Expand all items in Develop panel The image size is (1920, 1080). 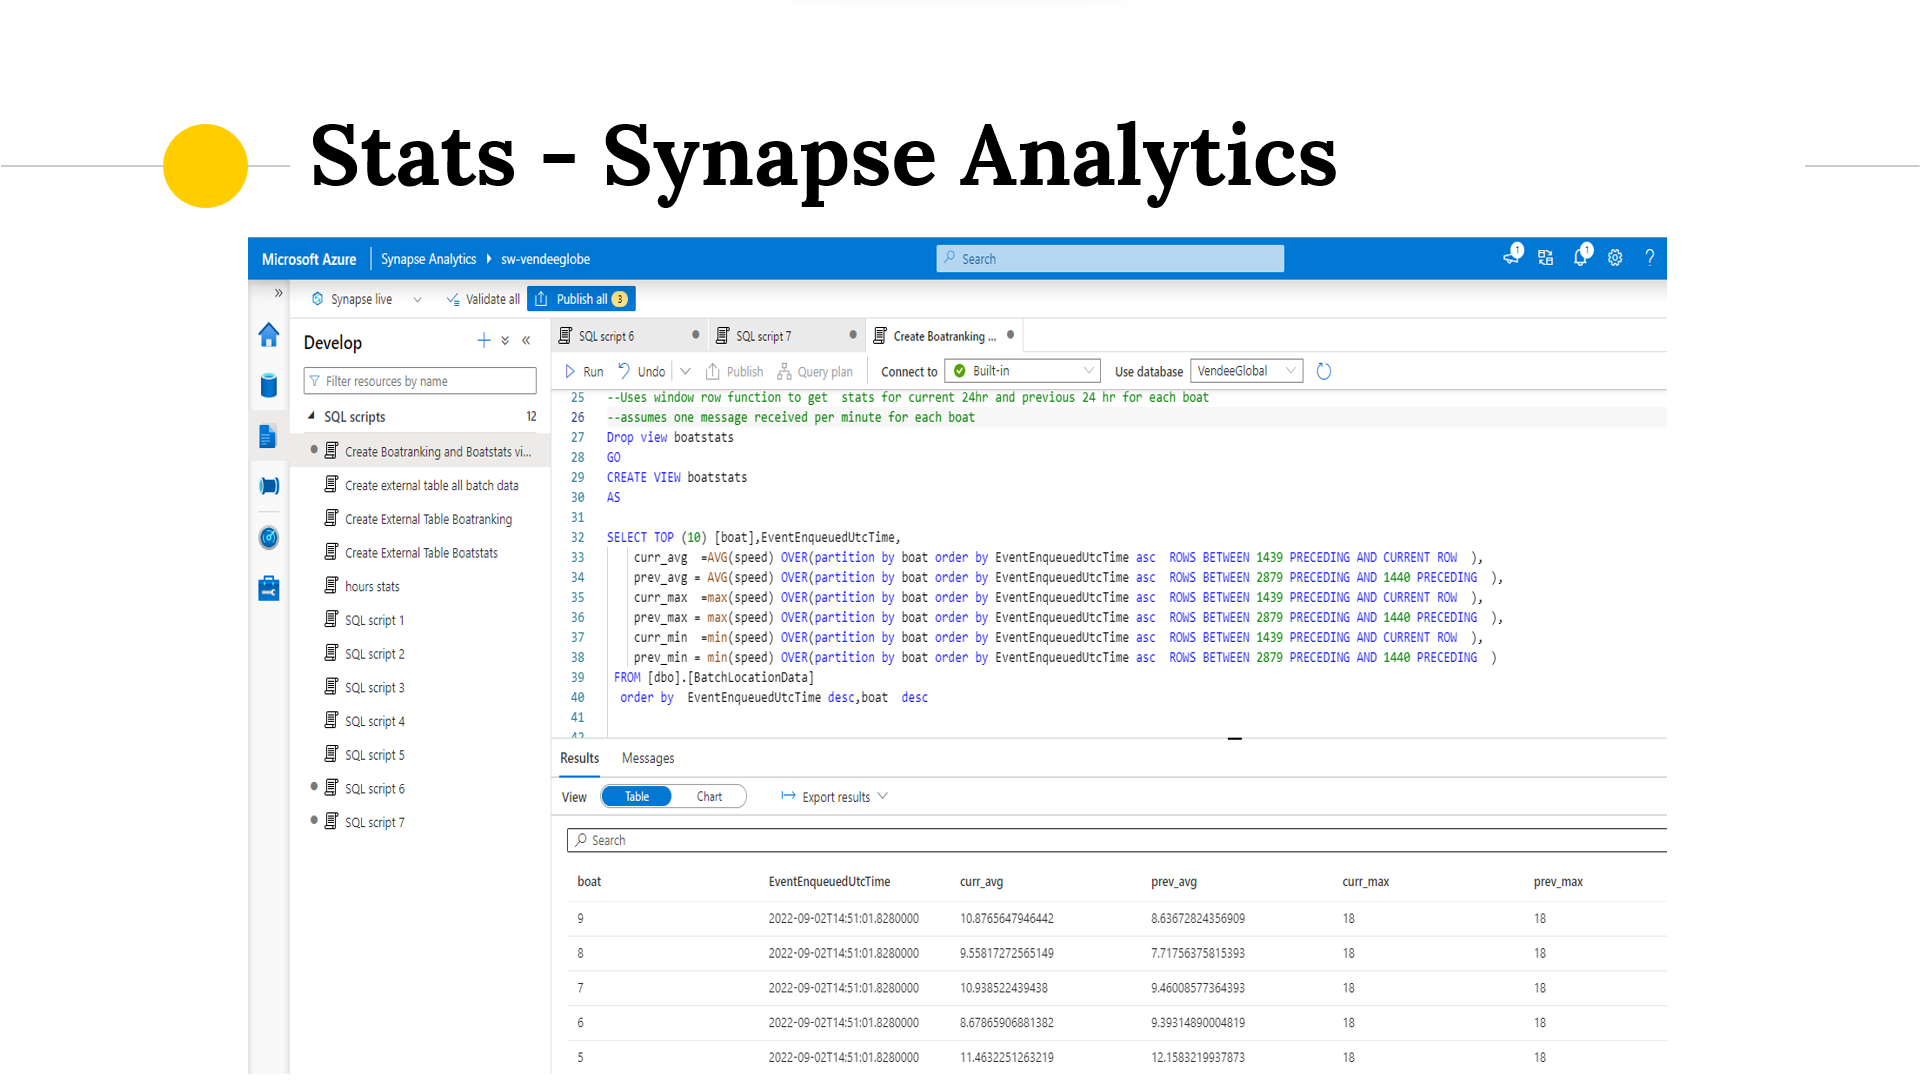pyautogui.click(x=505, y=341)
